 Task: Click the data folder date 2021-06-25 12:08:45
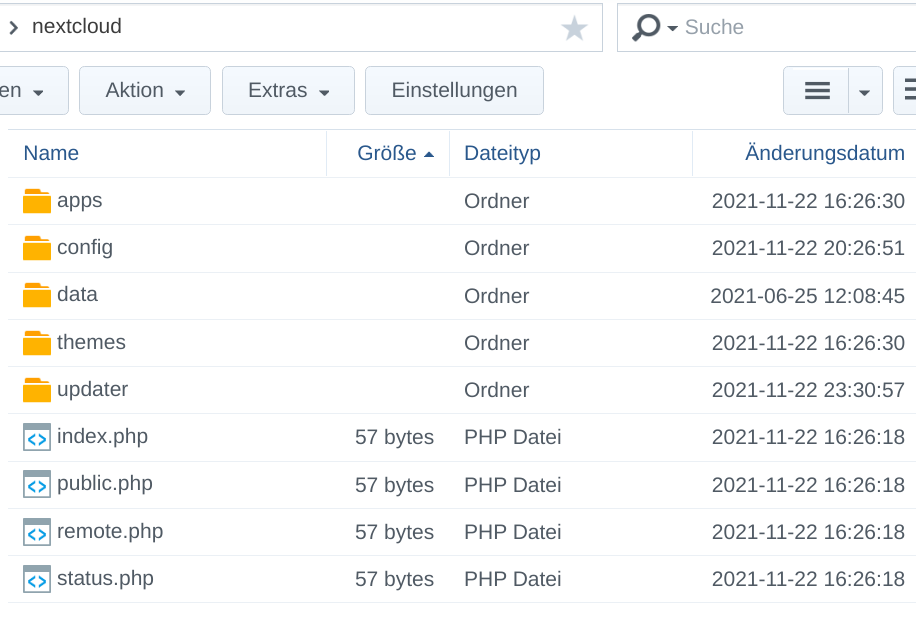[807, 296]
